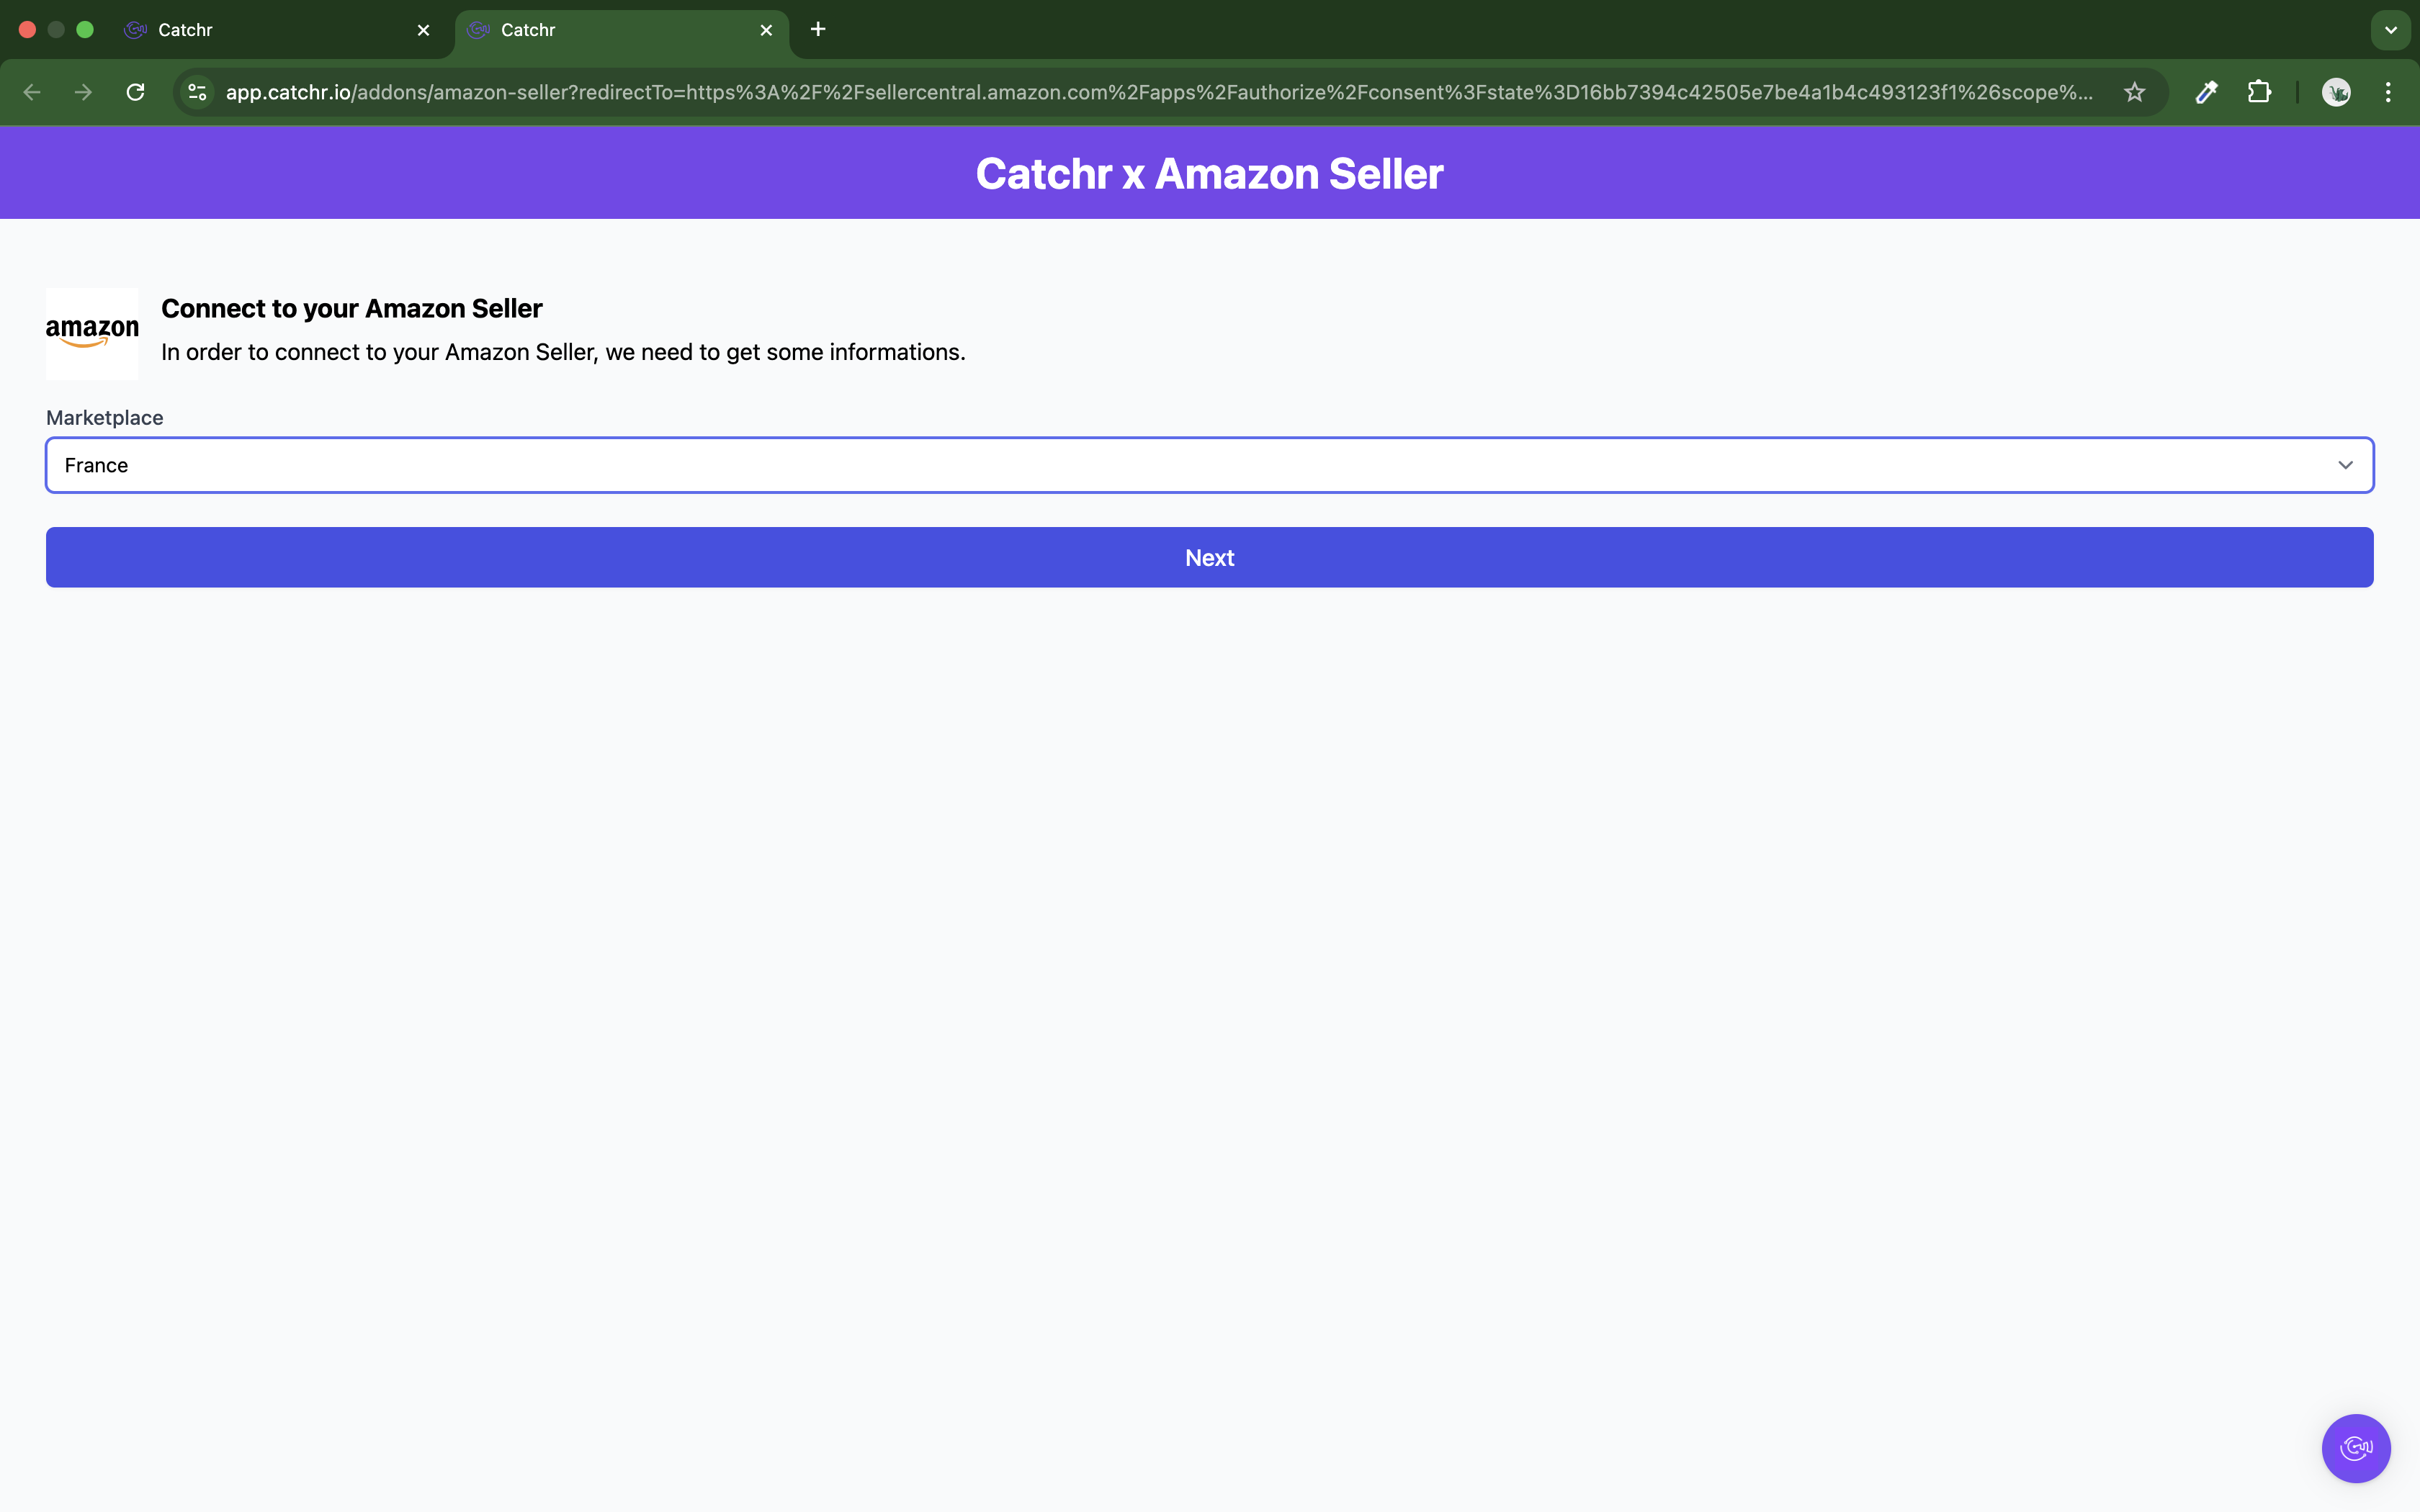Go back to previous page
The height and width of the screenshot is (1512, 2420).
32,92
